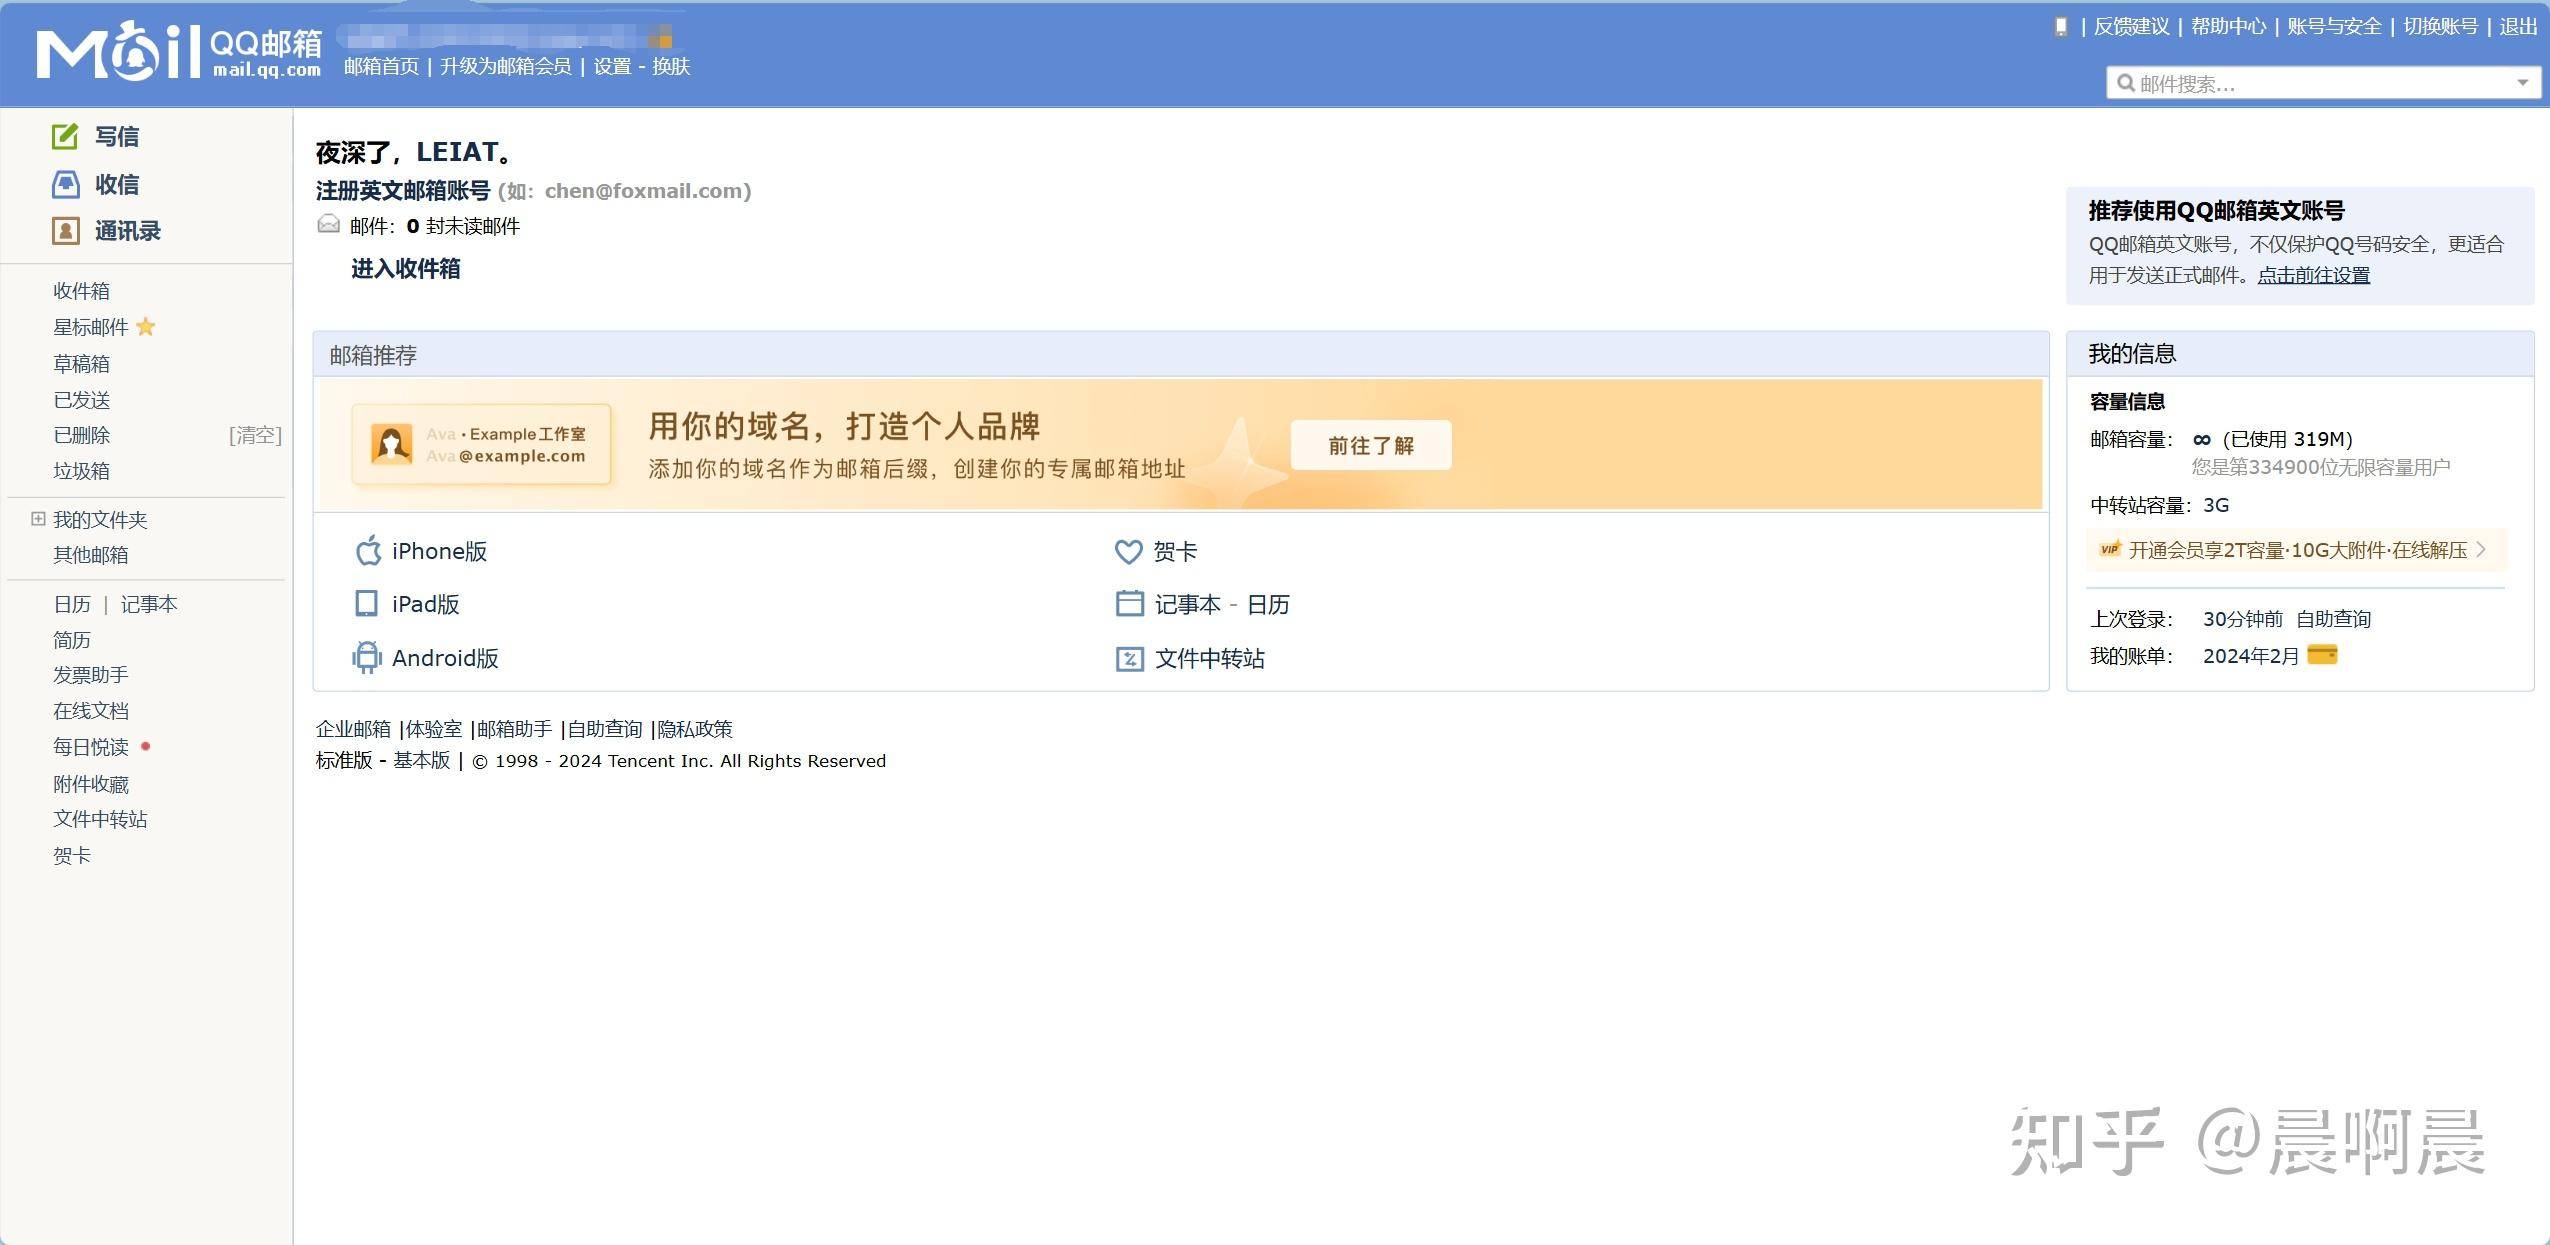Click 换肤 to change skin

pos(671,66)
